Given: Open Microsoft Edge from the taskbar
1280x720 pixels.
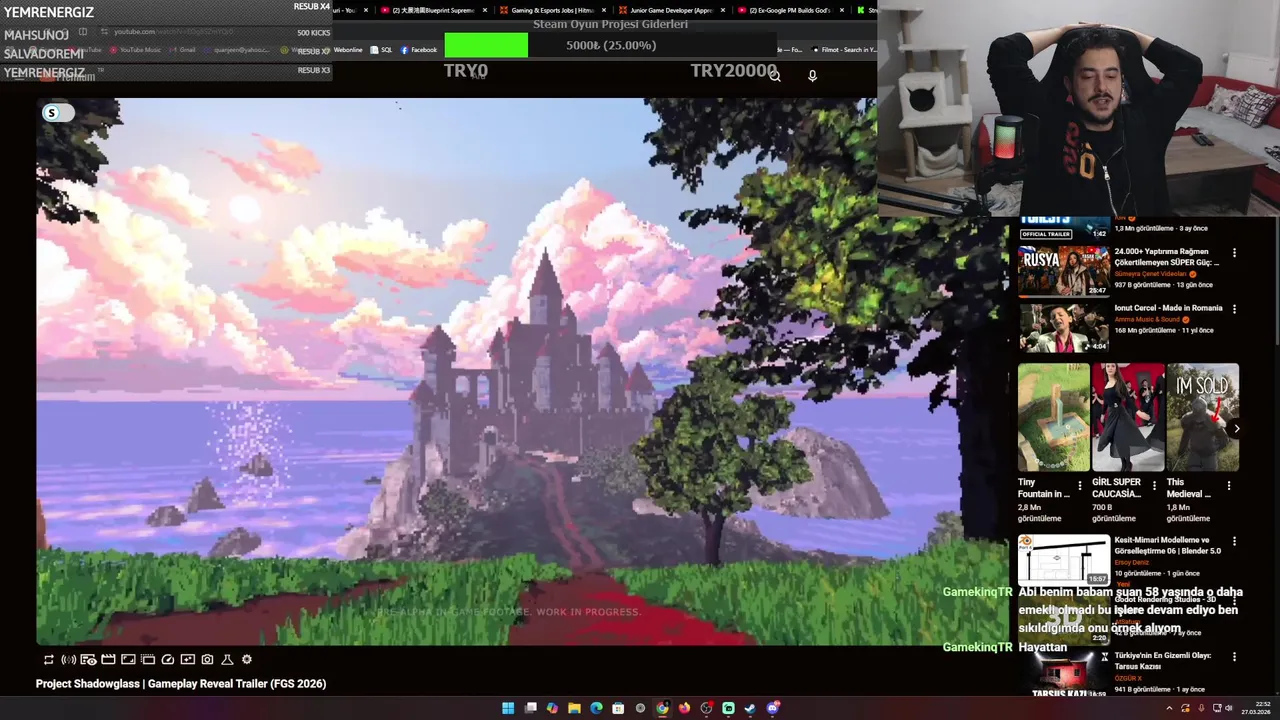Looking at the screenshot, I should [596, 708].
